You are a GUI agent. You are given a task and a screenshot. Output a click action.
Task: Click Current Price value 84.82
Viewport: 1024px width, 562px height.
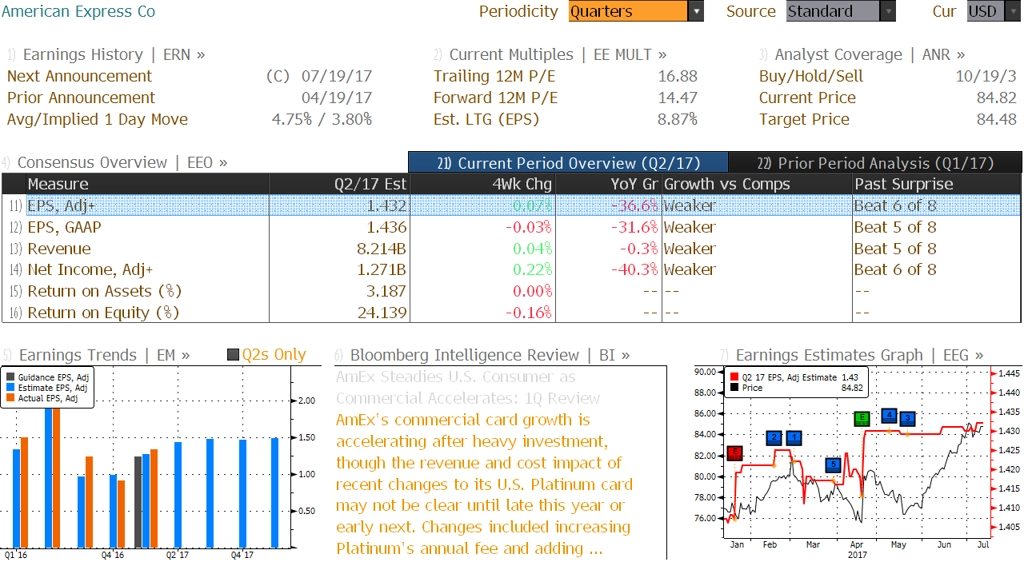click(x=997, y=98)
